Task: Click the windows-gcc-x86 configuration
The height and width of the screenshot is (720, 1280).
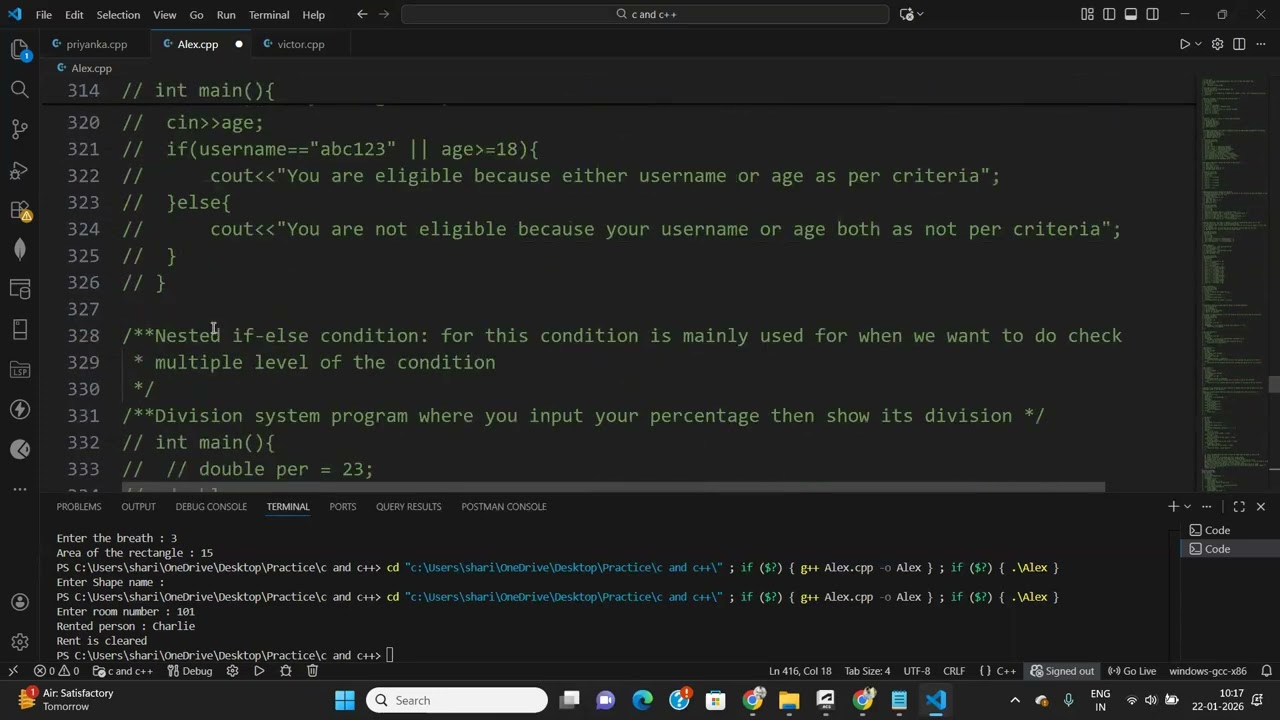Action: (x=1207, y=671)
